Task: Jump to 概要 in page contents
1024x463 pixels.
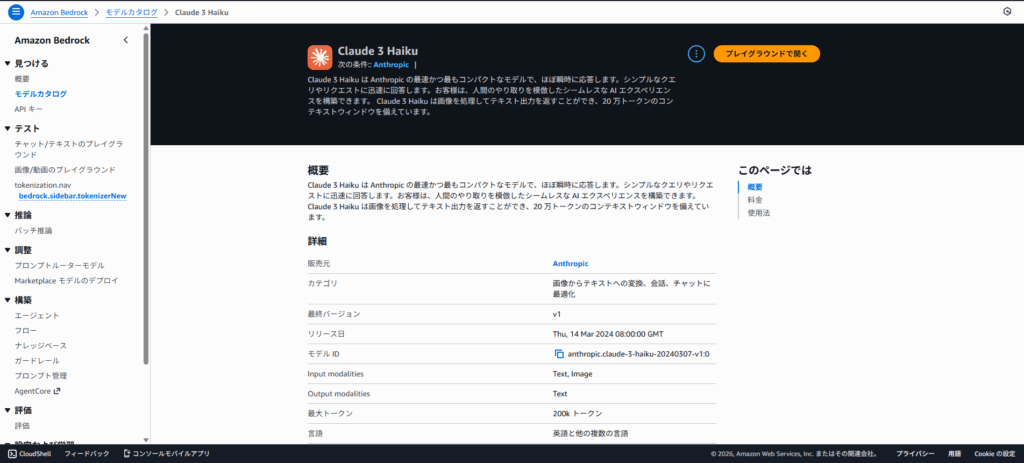Action: tap(755, 187)
